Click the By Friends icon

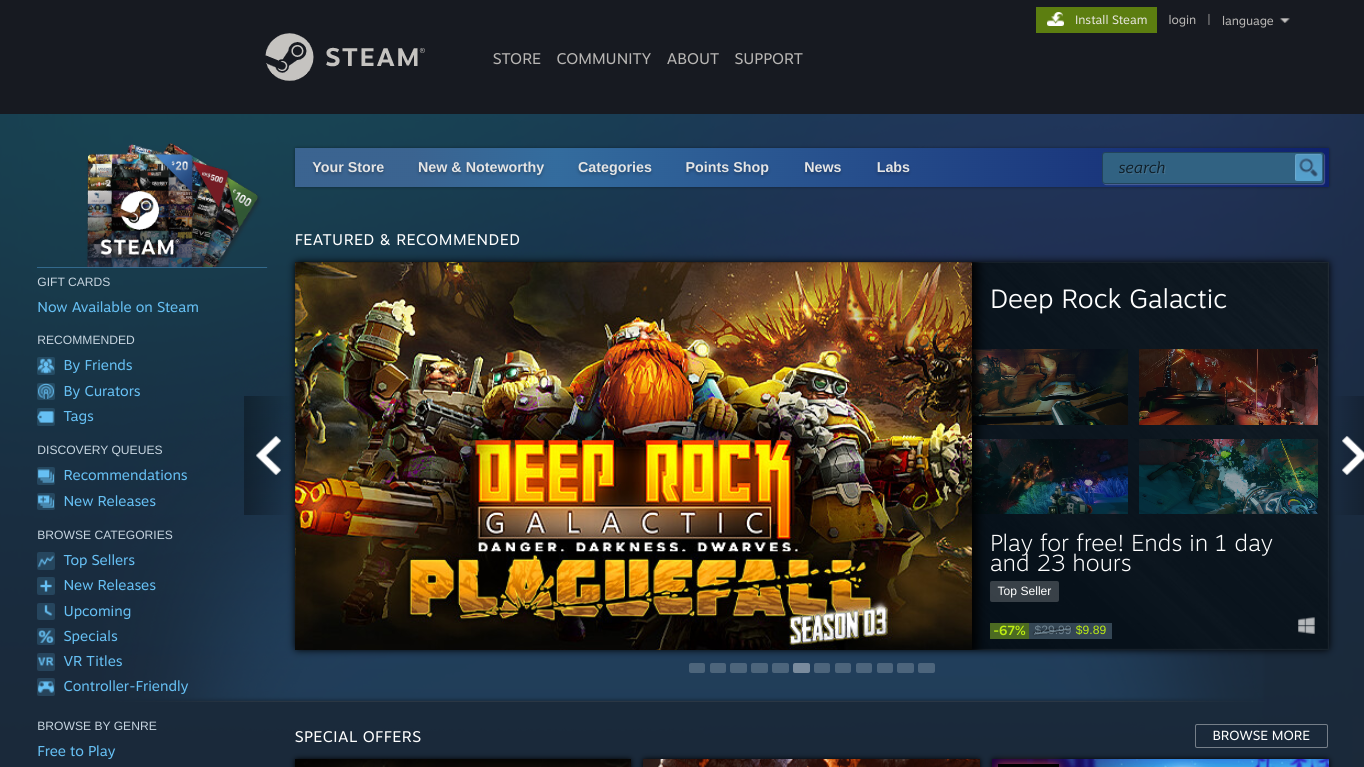(x=46, y=365)
